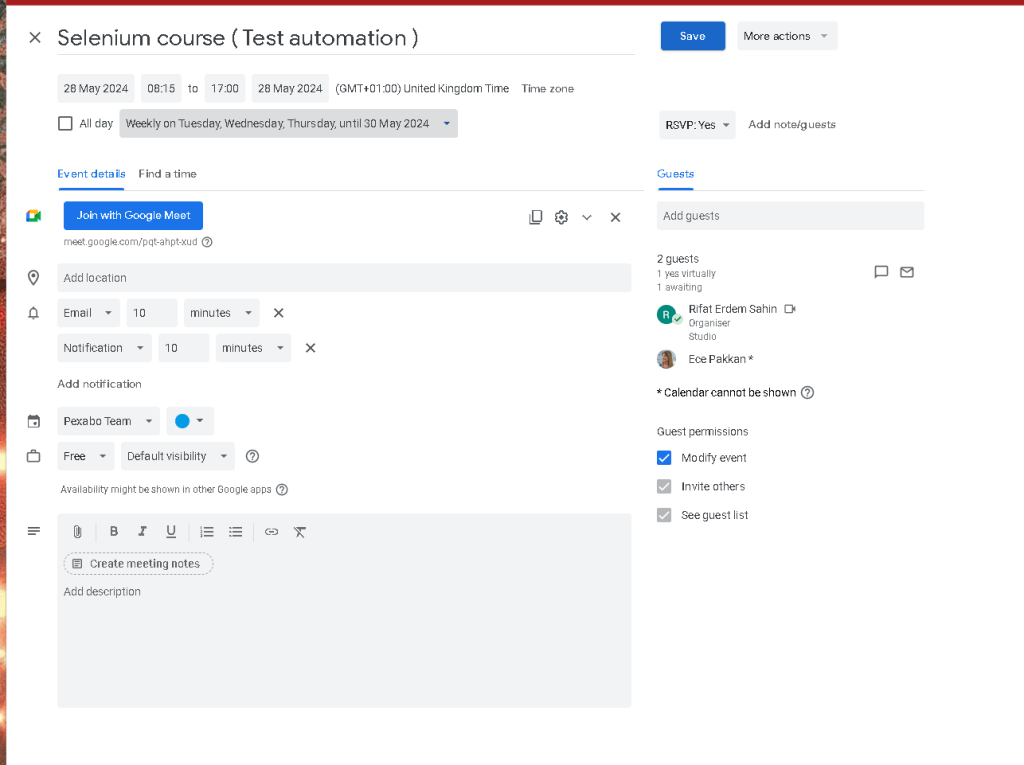Change the 17:00 end time
The width and height of the screenshot is (1024, 765).
tap(225, 88)
